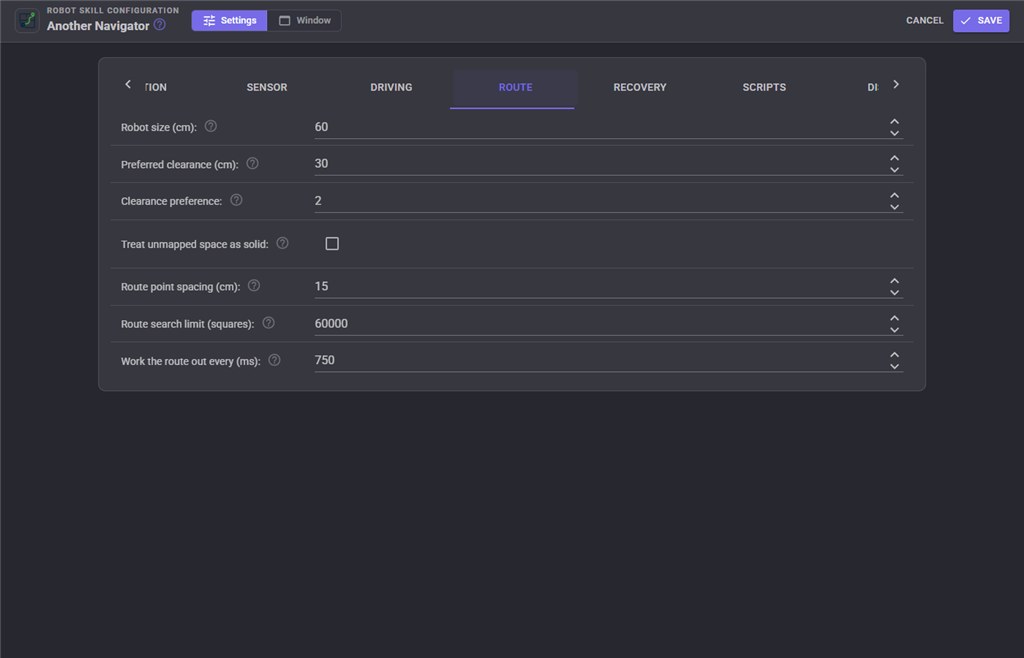Open the Recovery tab
This screenshot has width=1024, height=658.
(639, 87)
